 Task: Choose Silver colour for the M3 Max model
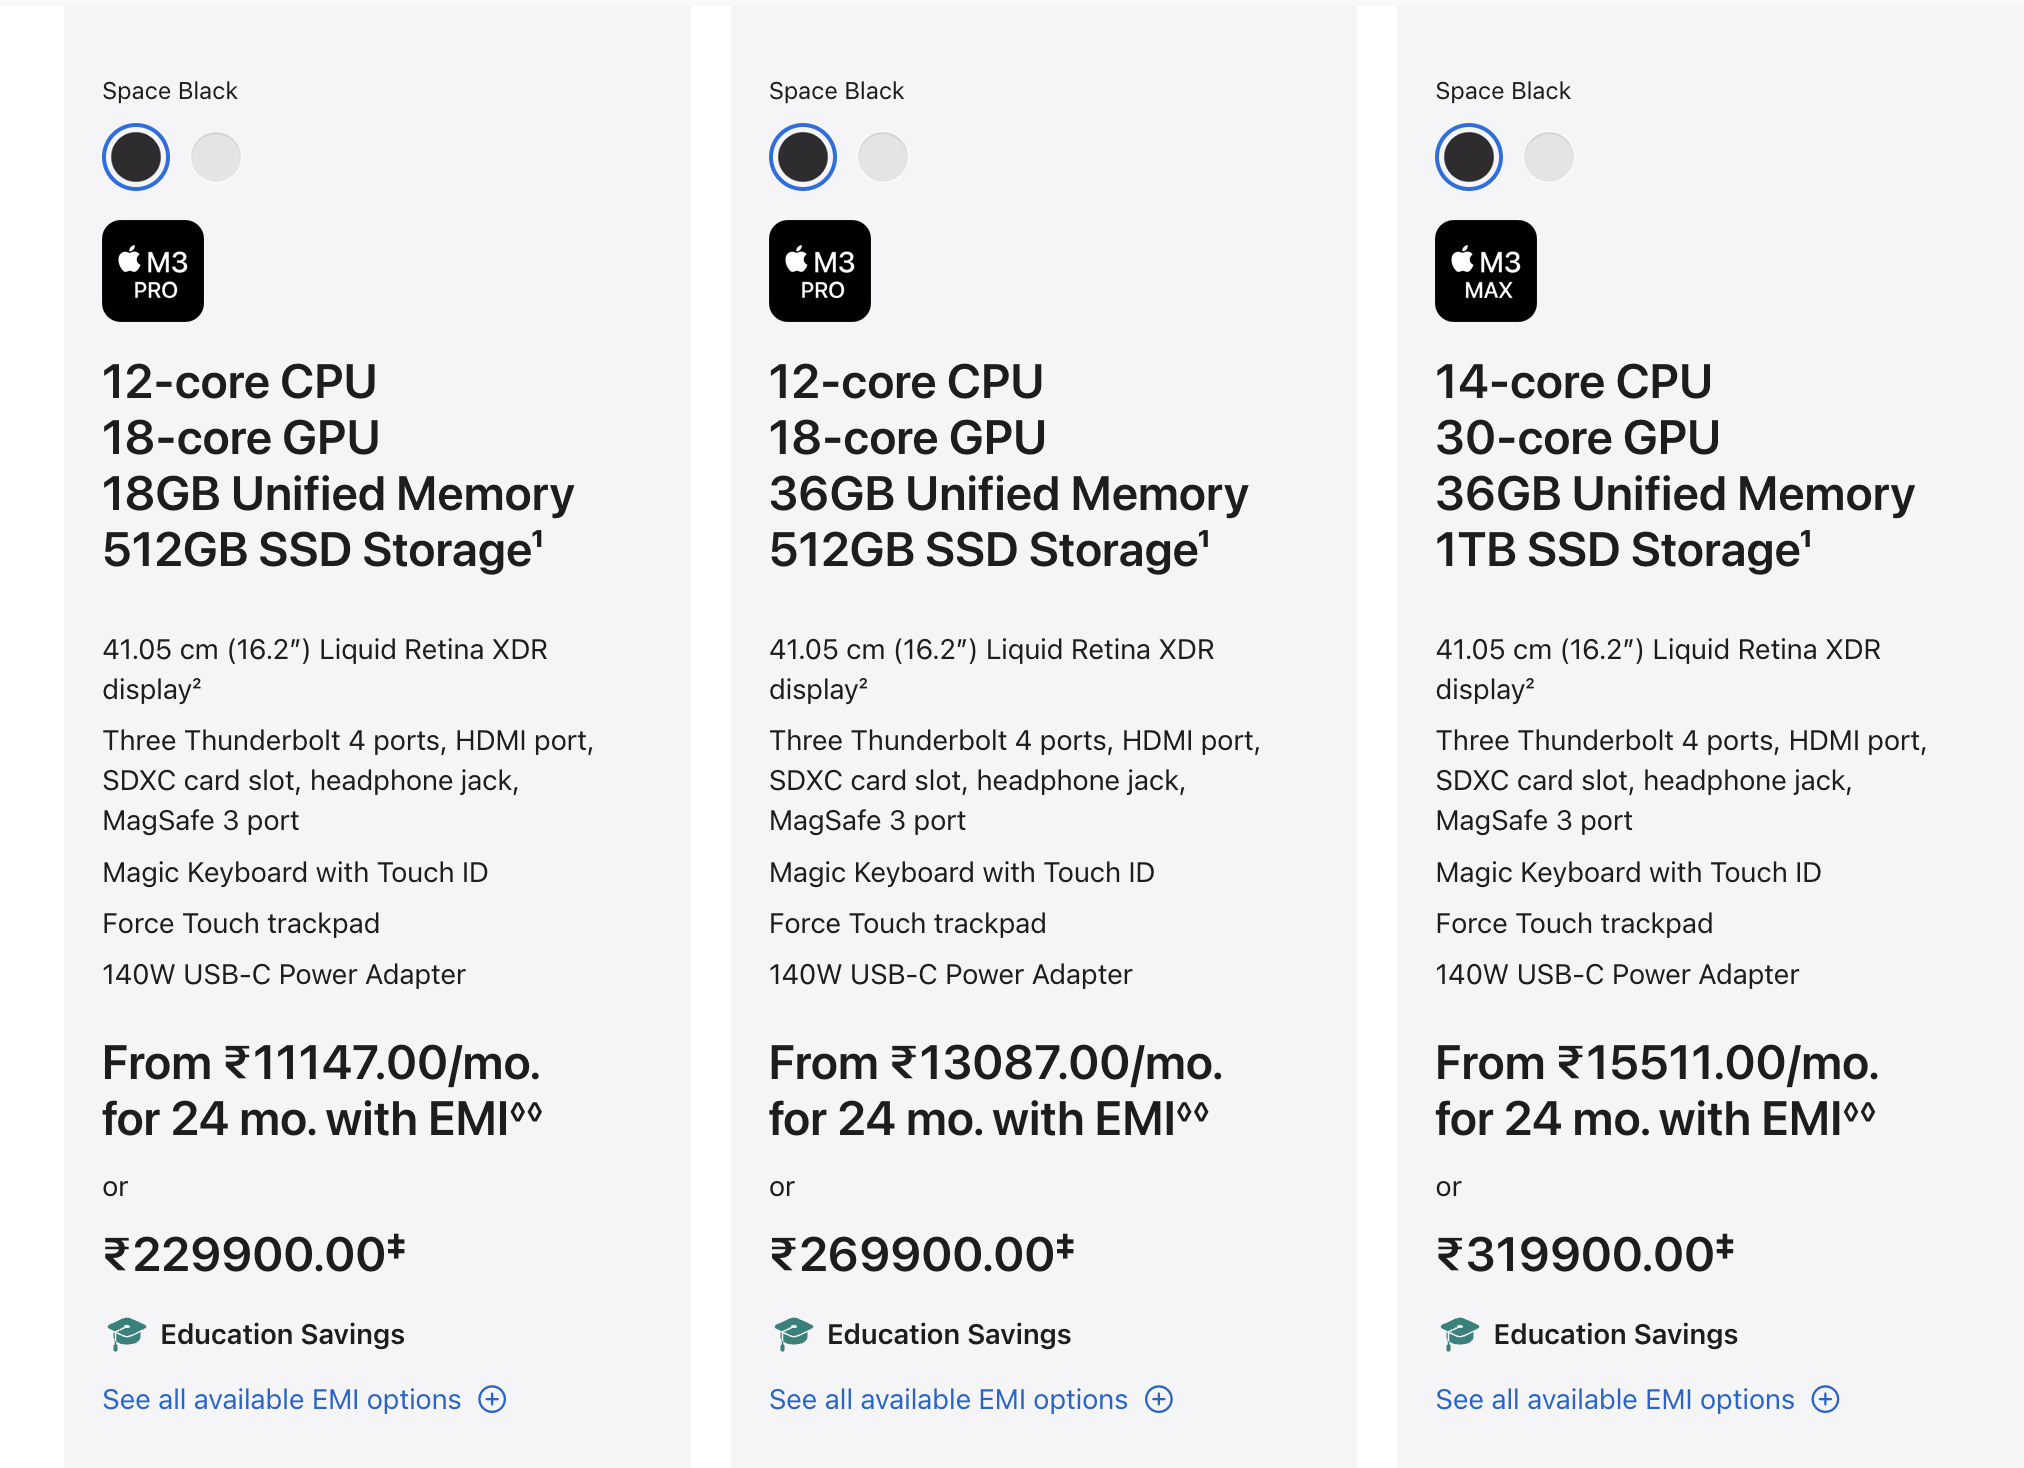1549,157
